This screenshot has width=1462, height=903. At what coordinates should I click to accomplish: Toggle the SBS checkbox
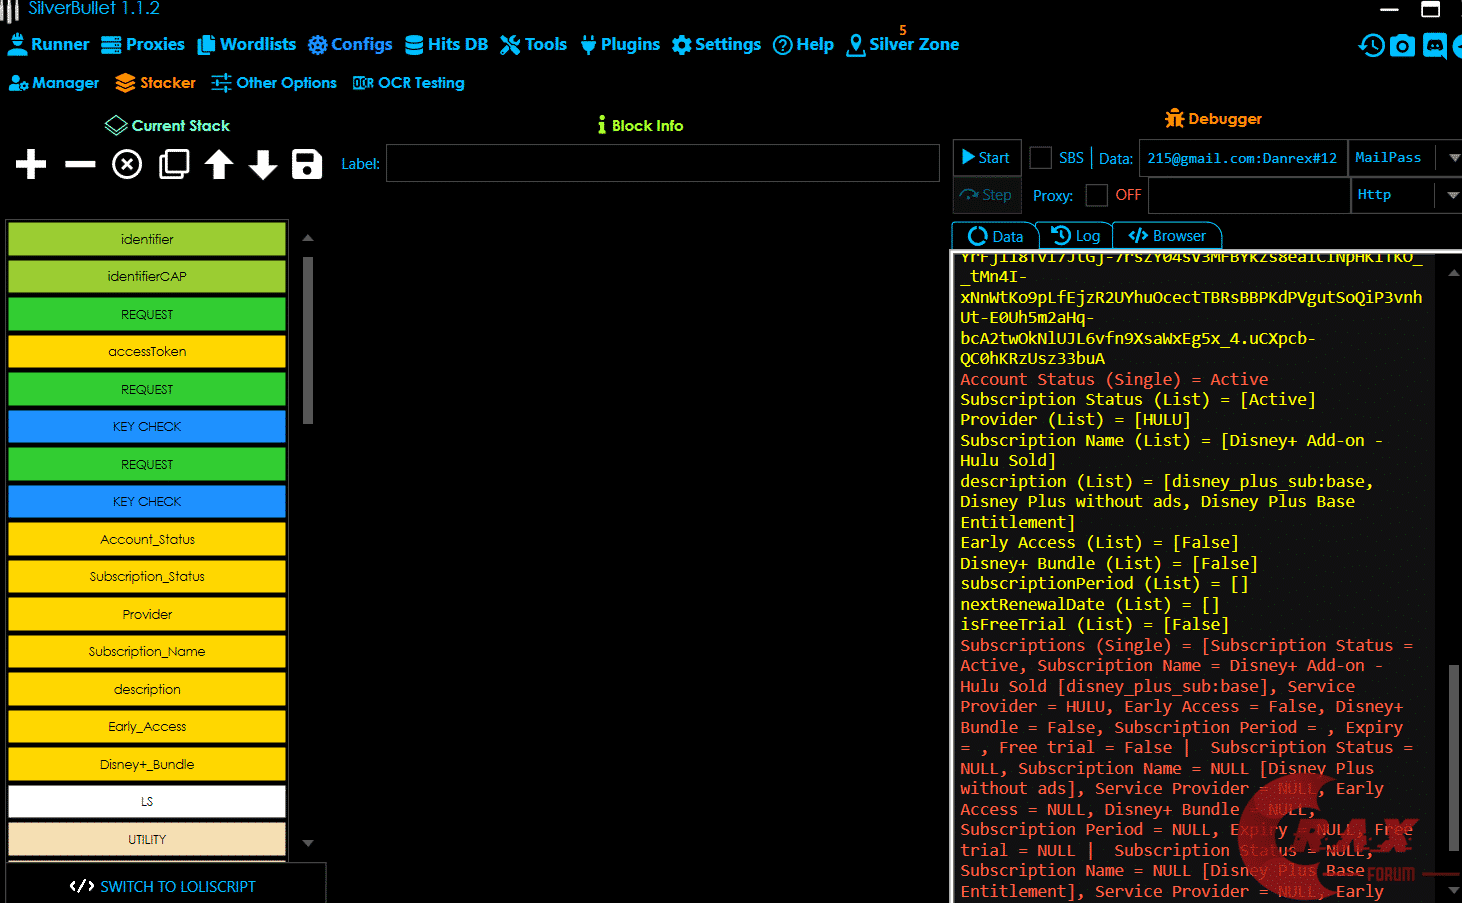tap(1041, 158)
